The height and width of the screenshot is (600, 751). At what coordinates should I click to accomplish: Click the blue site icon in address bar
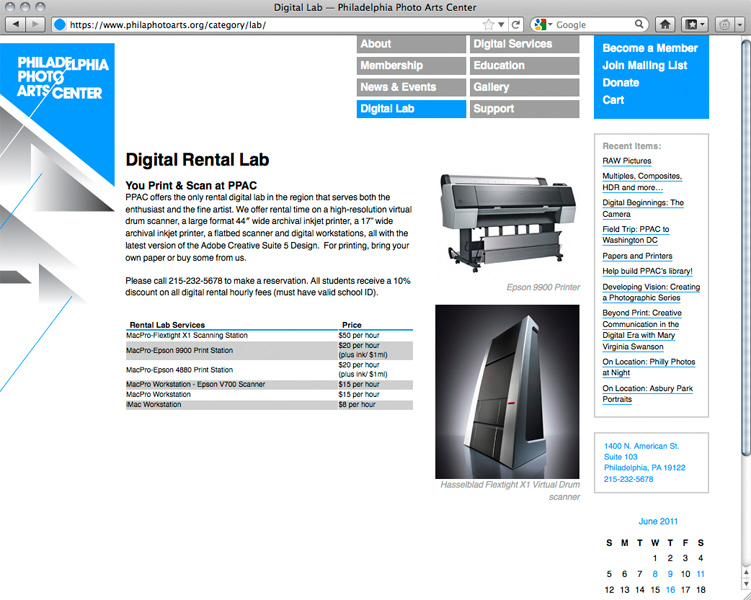[x=60, y=24]
